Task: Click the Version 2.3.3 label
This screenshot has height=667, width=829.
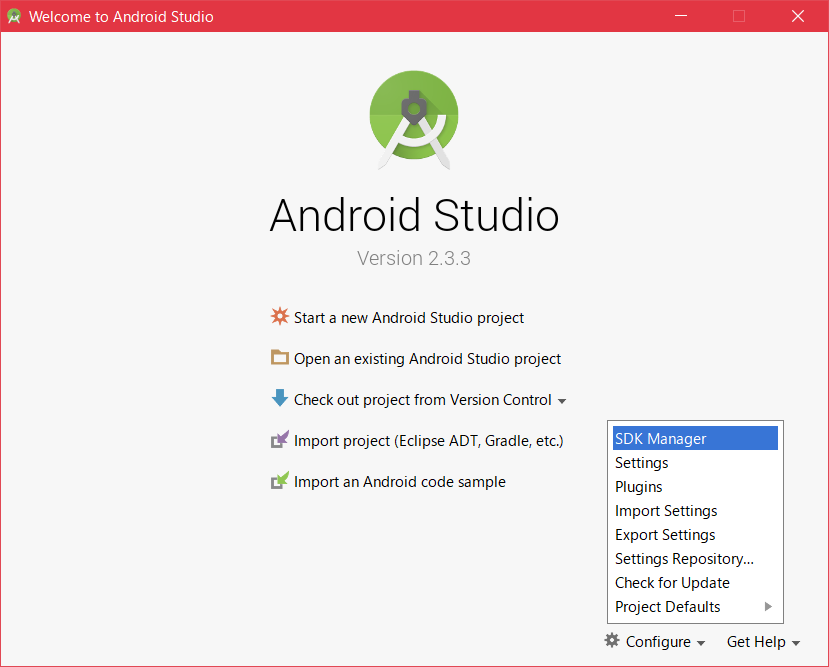Action: click(x=413, y=258)
